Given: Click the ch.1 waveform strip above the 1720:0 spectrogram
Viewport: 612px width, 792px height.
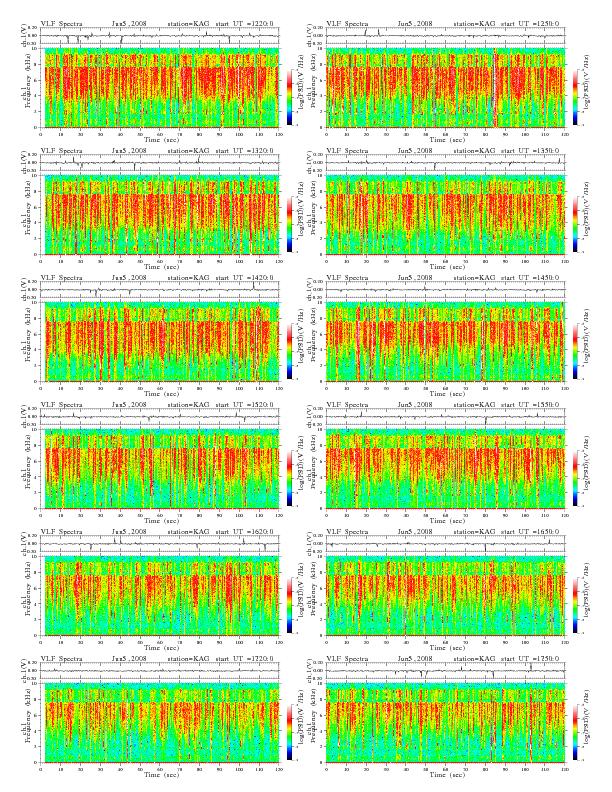Looking at the screenshot, I should tap(160, 671).
